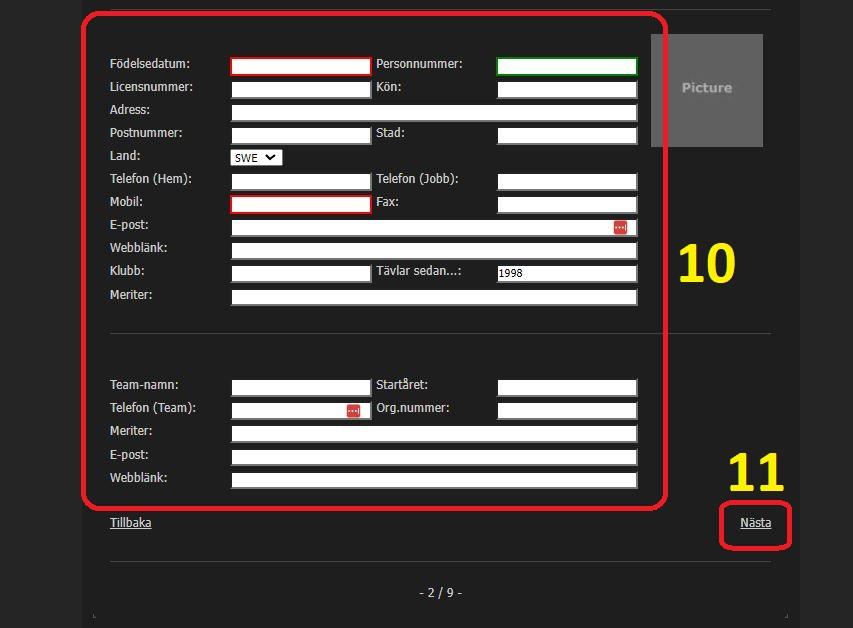The height and width of the screenshot is (628, 853).
Task: Click the Tävlar sedan field showing 1998
Action: 566,274
